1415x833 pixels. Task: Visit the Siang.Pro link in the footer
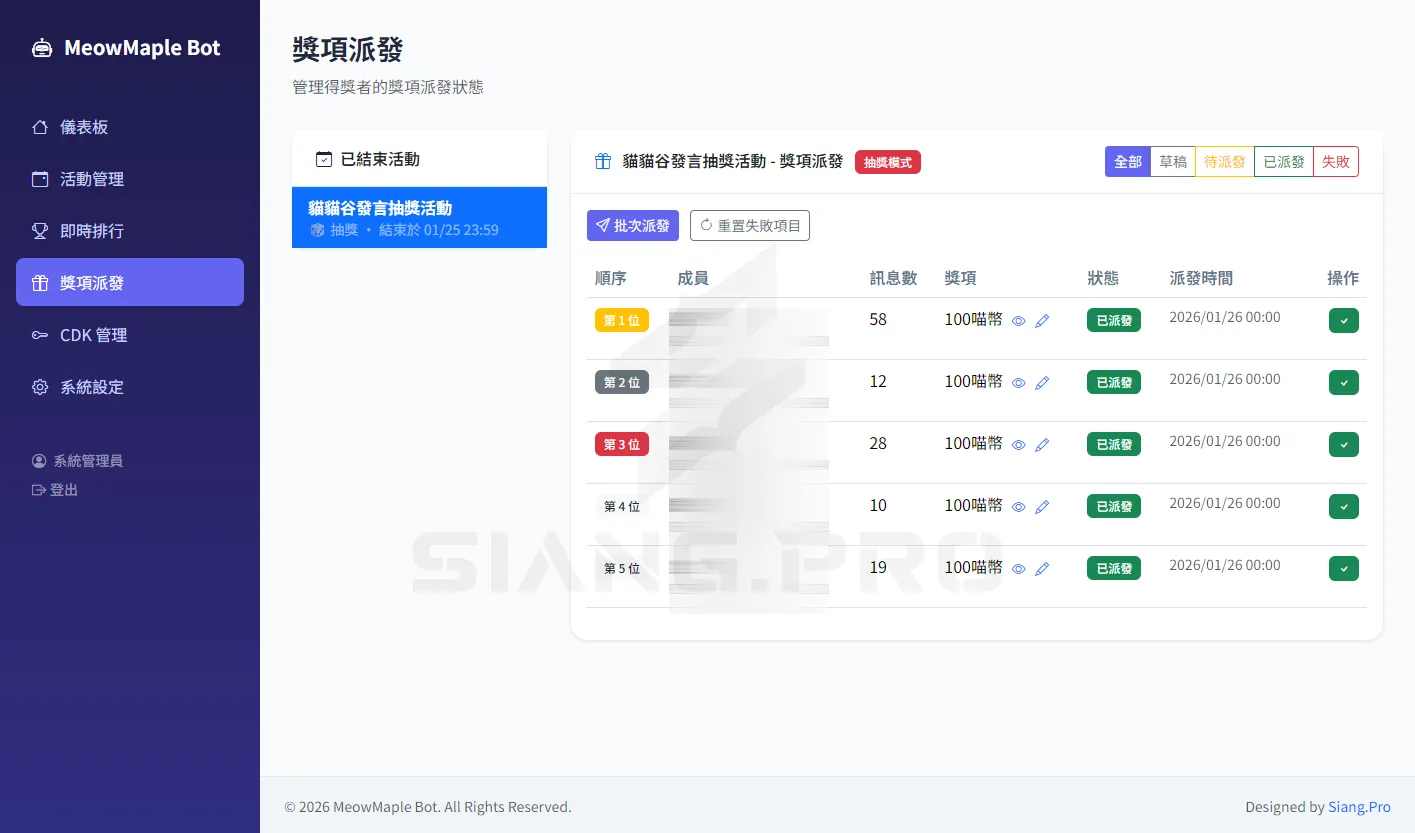click(x=1359, y=807)
